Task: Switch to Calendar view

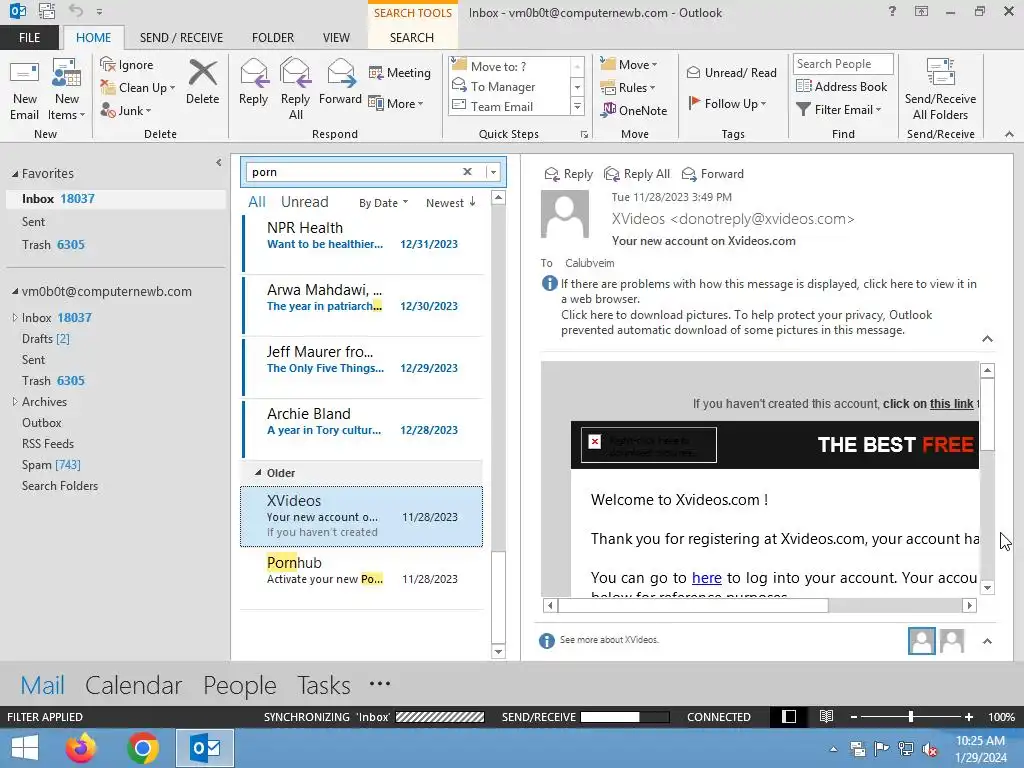Action: click(x=133, y=685)
